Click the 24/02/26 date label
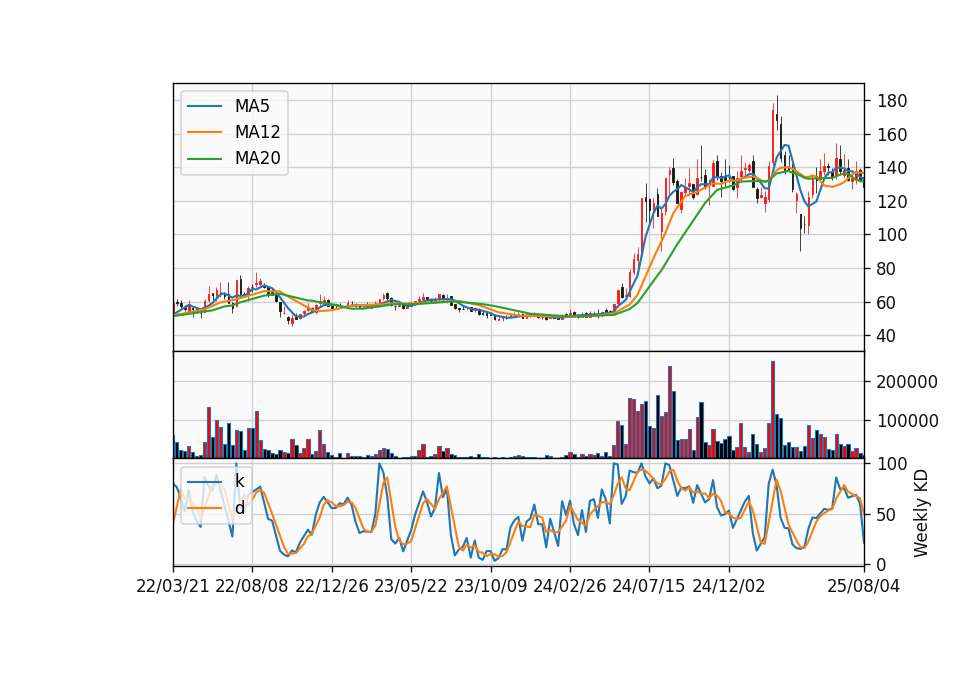Viewport: 960px width, 690px height. point(570,586)
